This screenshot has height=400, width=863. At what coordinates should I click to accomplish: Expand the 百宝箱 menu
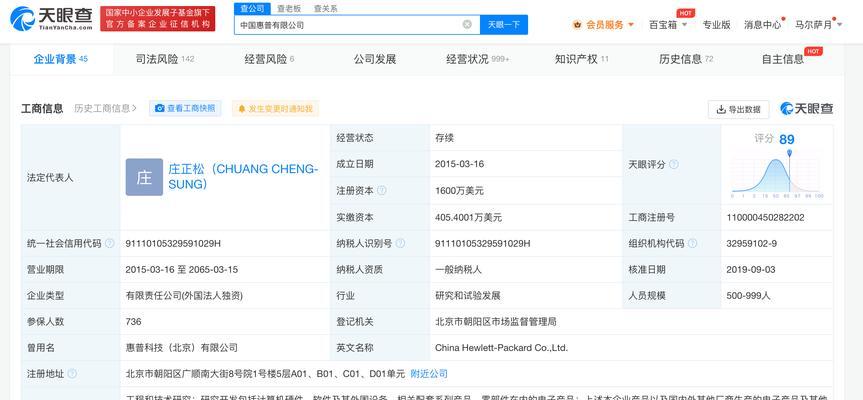coord(668,25)
